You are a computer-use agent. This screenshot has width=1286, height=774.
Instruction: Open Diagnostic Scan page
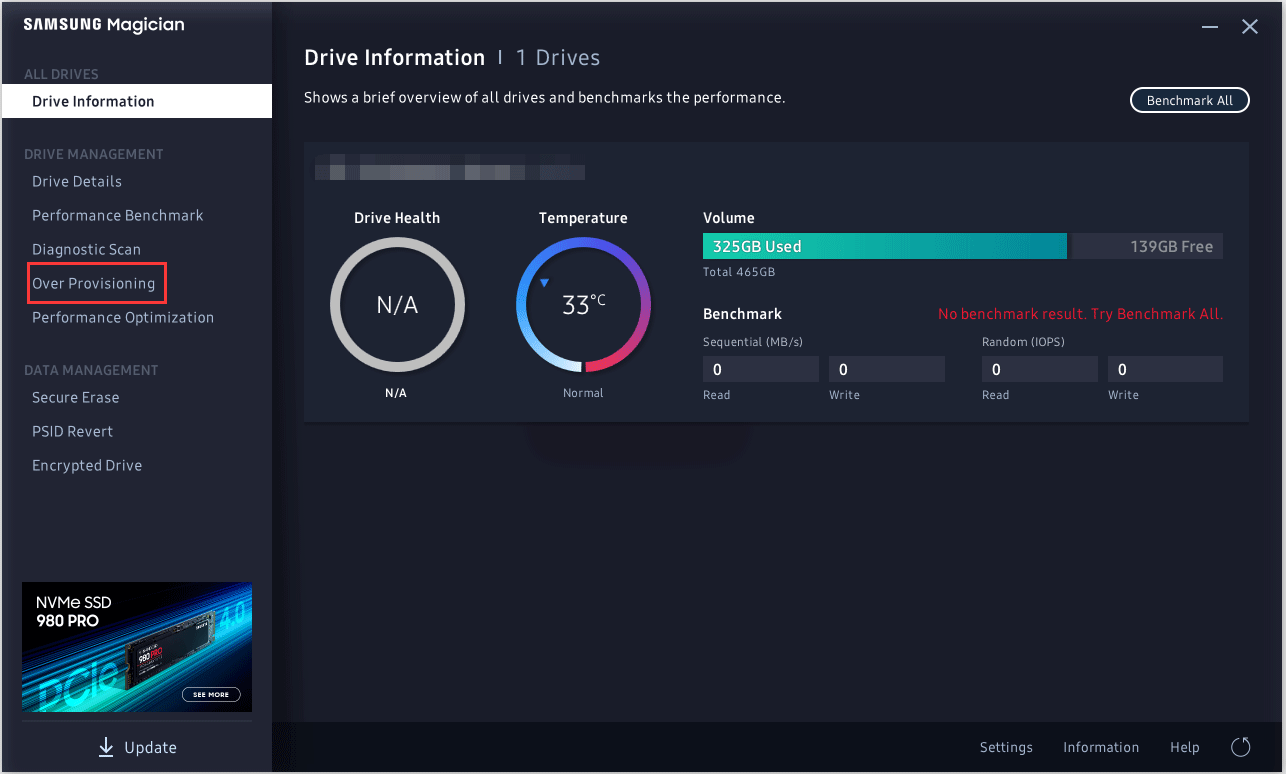click(86, 249)
